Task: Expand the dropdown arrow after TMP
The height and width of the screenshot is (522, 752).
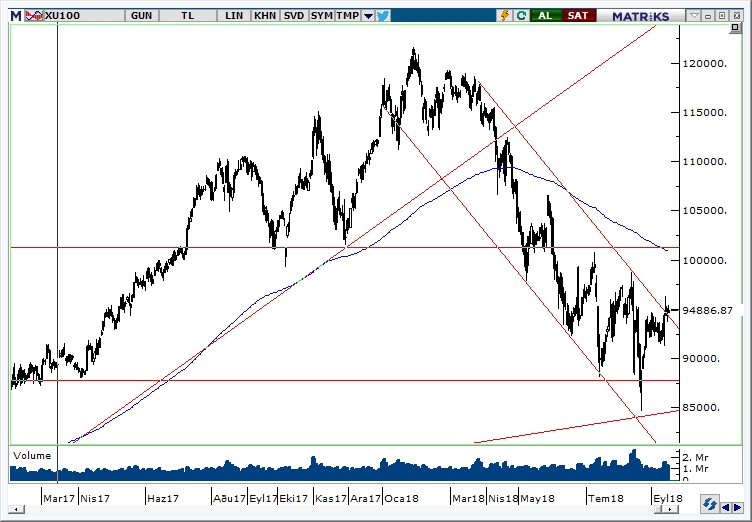Action: [368, 16]
